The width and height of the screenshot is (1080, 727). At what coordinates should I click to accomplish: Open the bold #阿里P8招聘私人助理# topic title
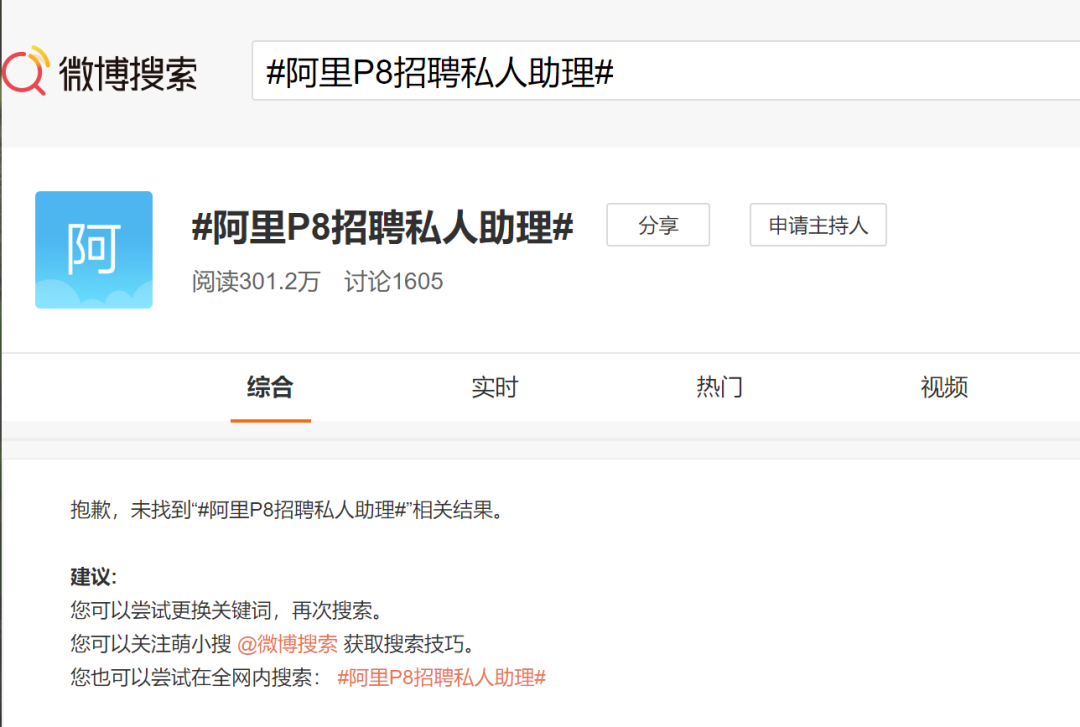pyautogui.click(x=382, y=228)
